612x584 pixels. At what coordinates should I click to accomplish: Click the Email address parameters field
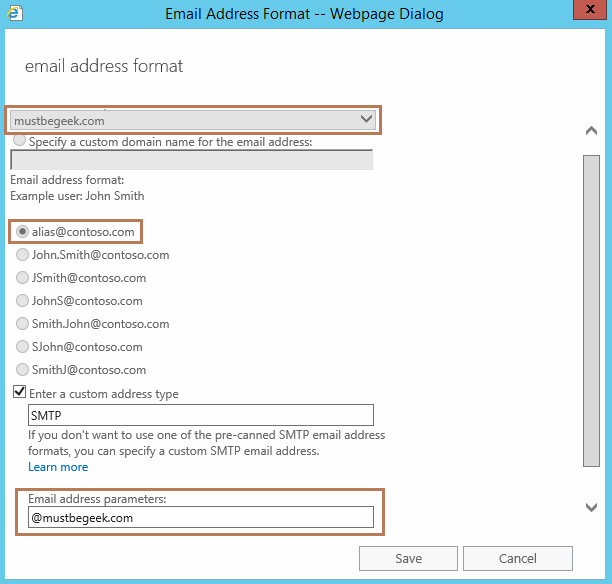point(200,517)
